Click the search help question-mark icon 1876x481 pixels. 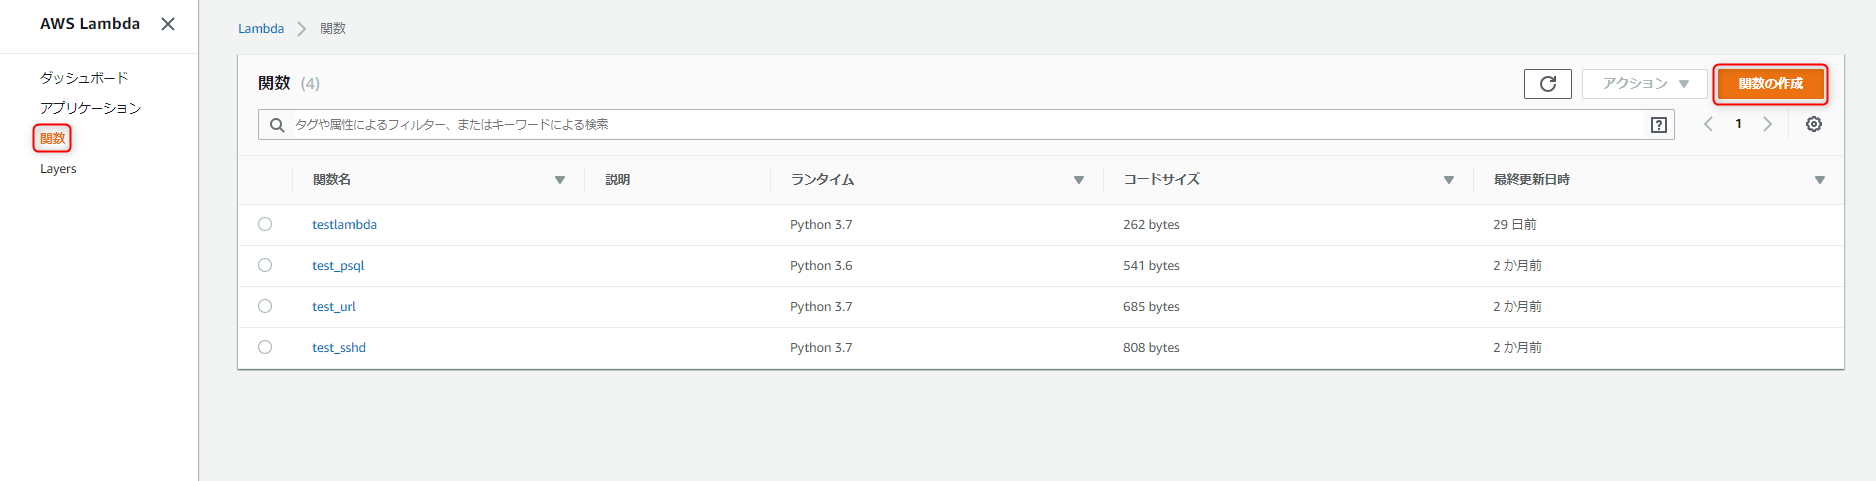1659,125
